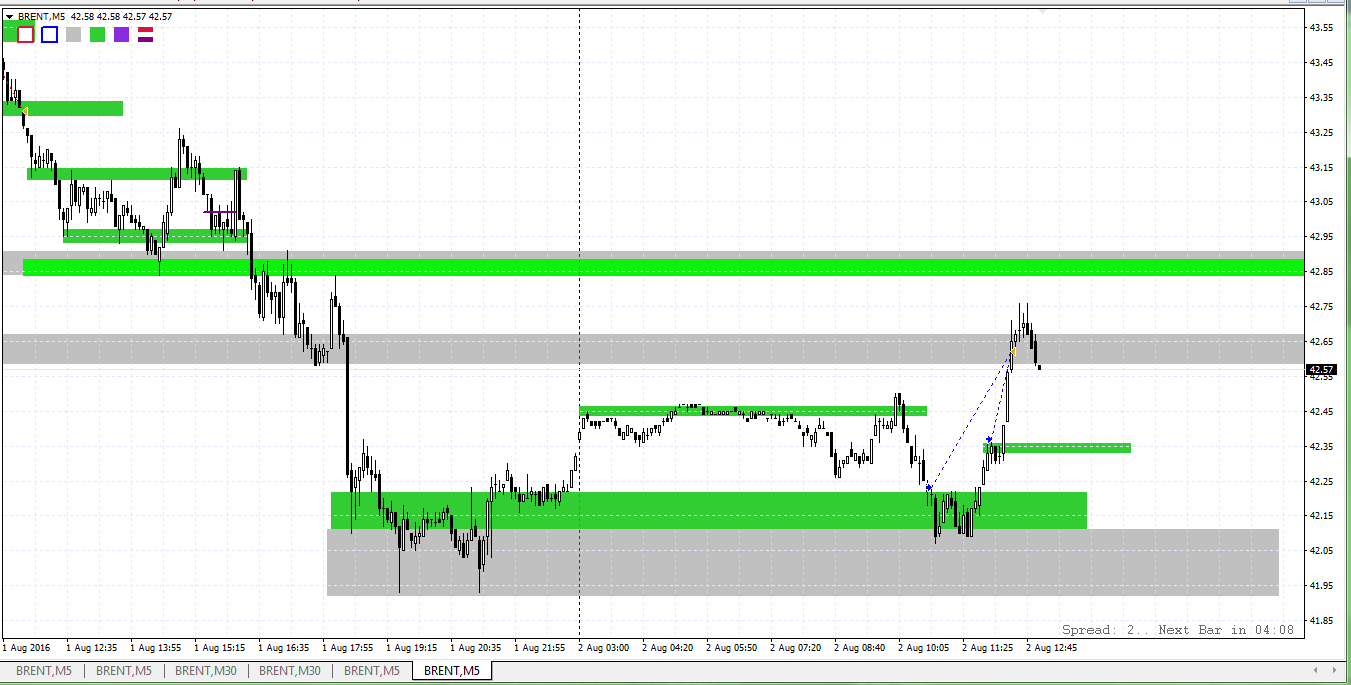The width and height of the screenshot is (1351, 685).
Task: Click the 1 Aug 19:15 time label
Action: [411, 648]
